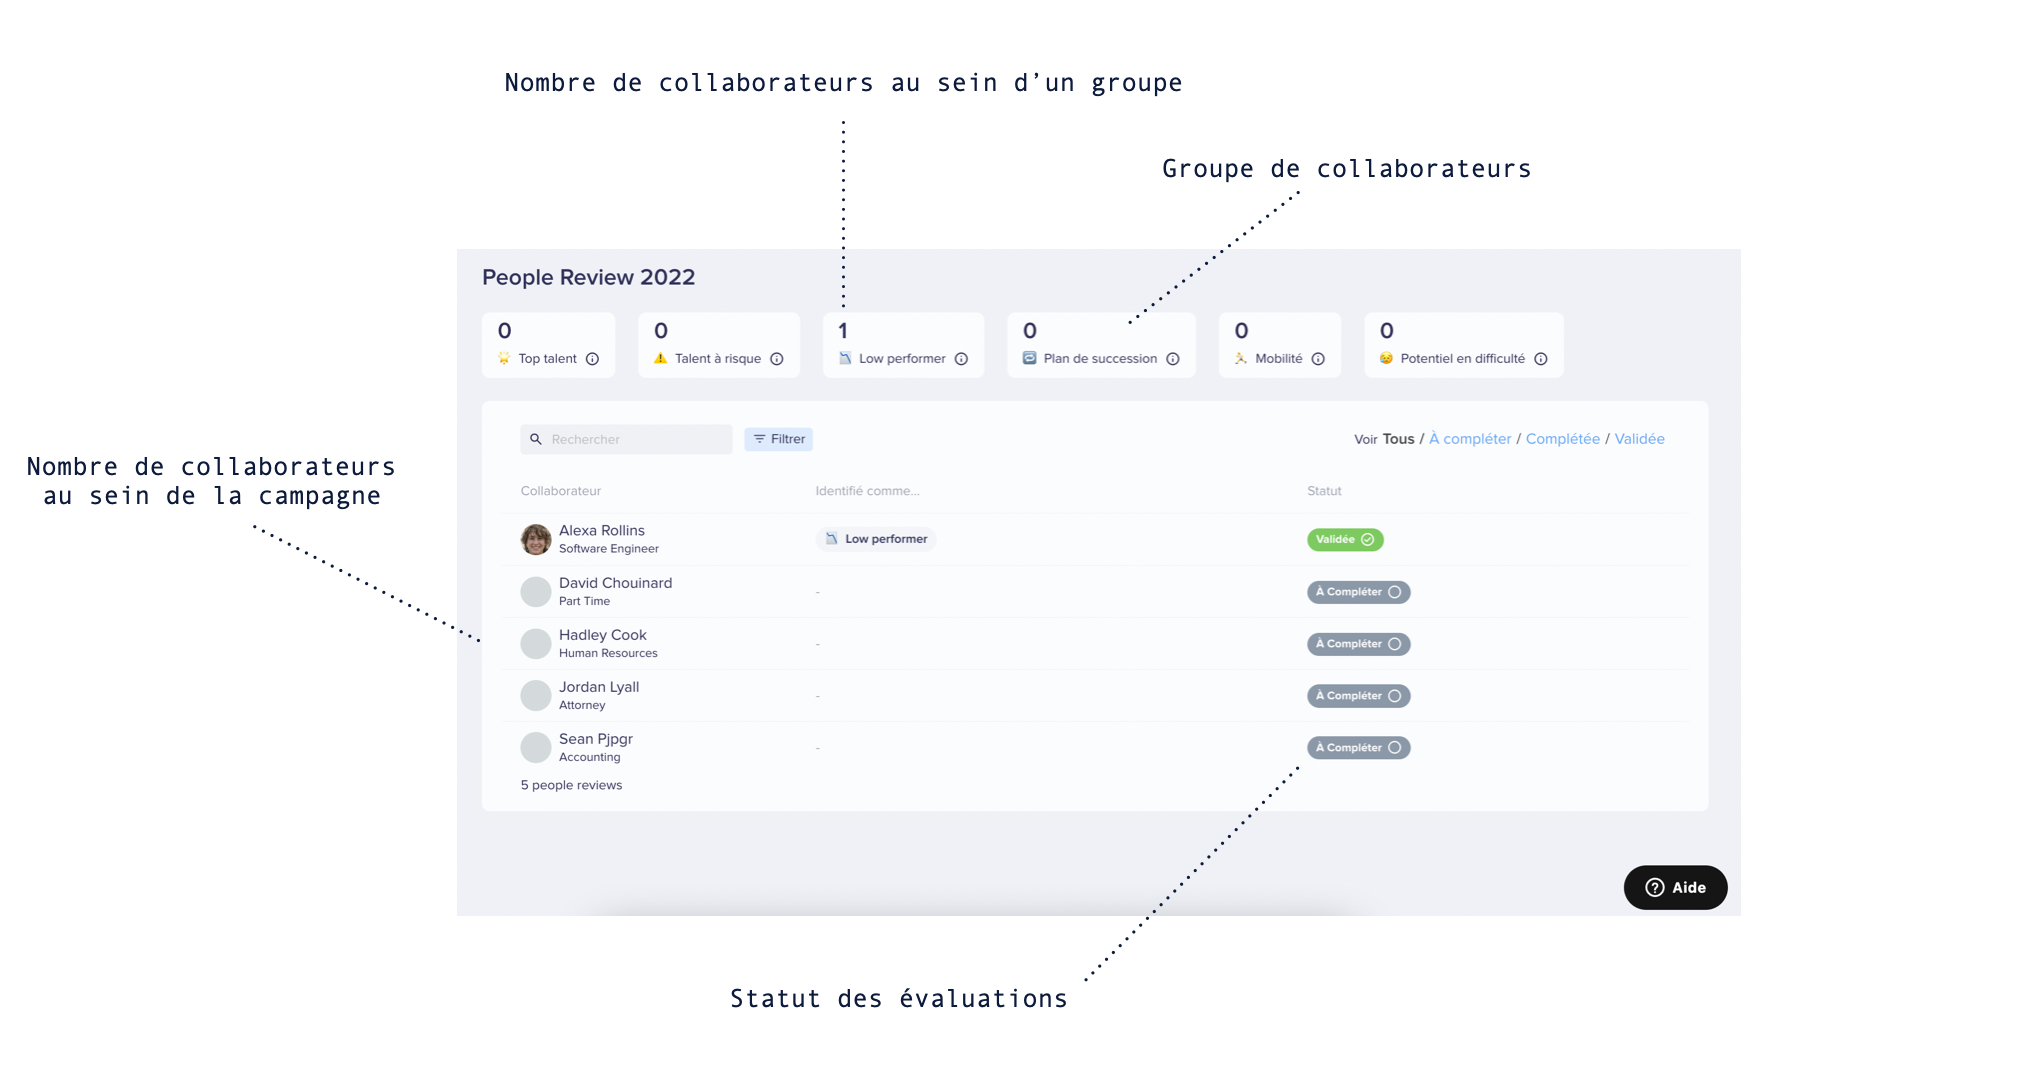Screen dimensions: 2026x1090
Task: Open the Aide help button
Action: point(1675,887)
